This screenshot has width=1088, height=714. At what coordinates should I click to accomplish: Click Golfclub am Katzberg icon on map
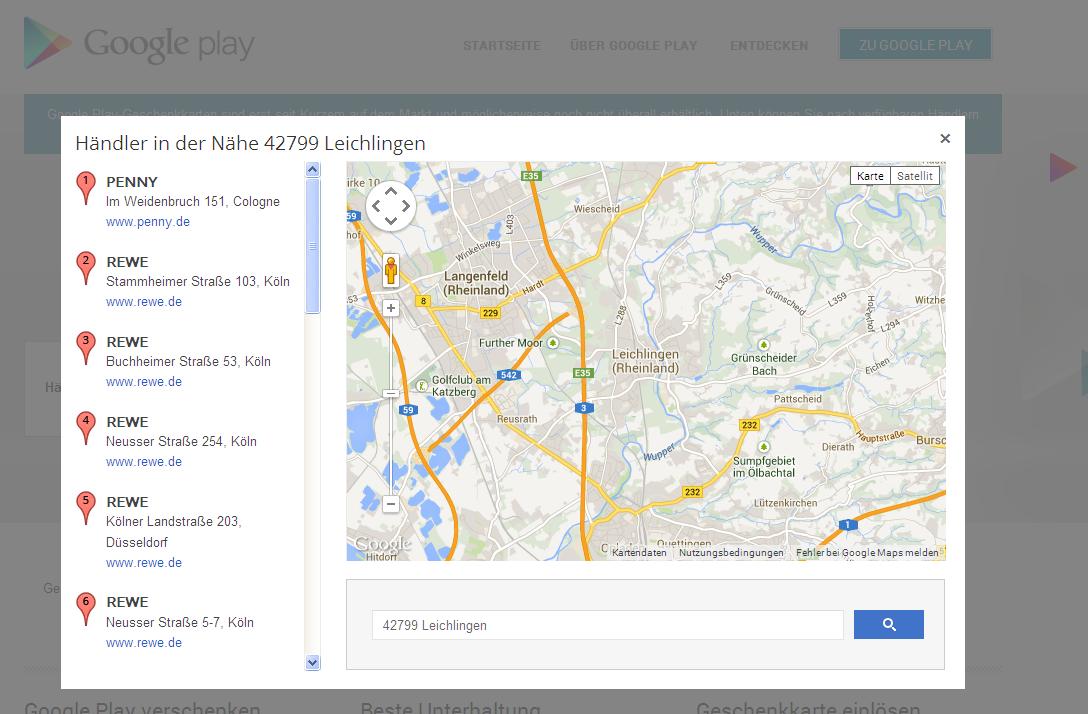(x=421, y=385)
